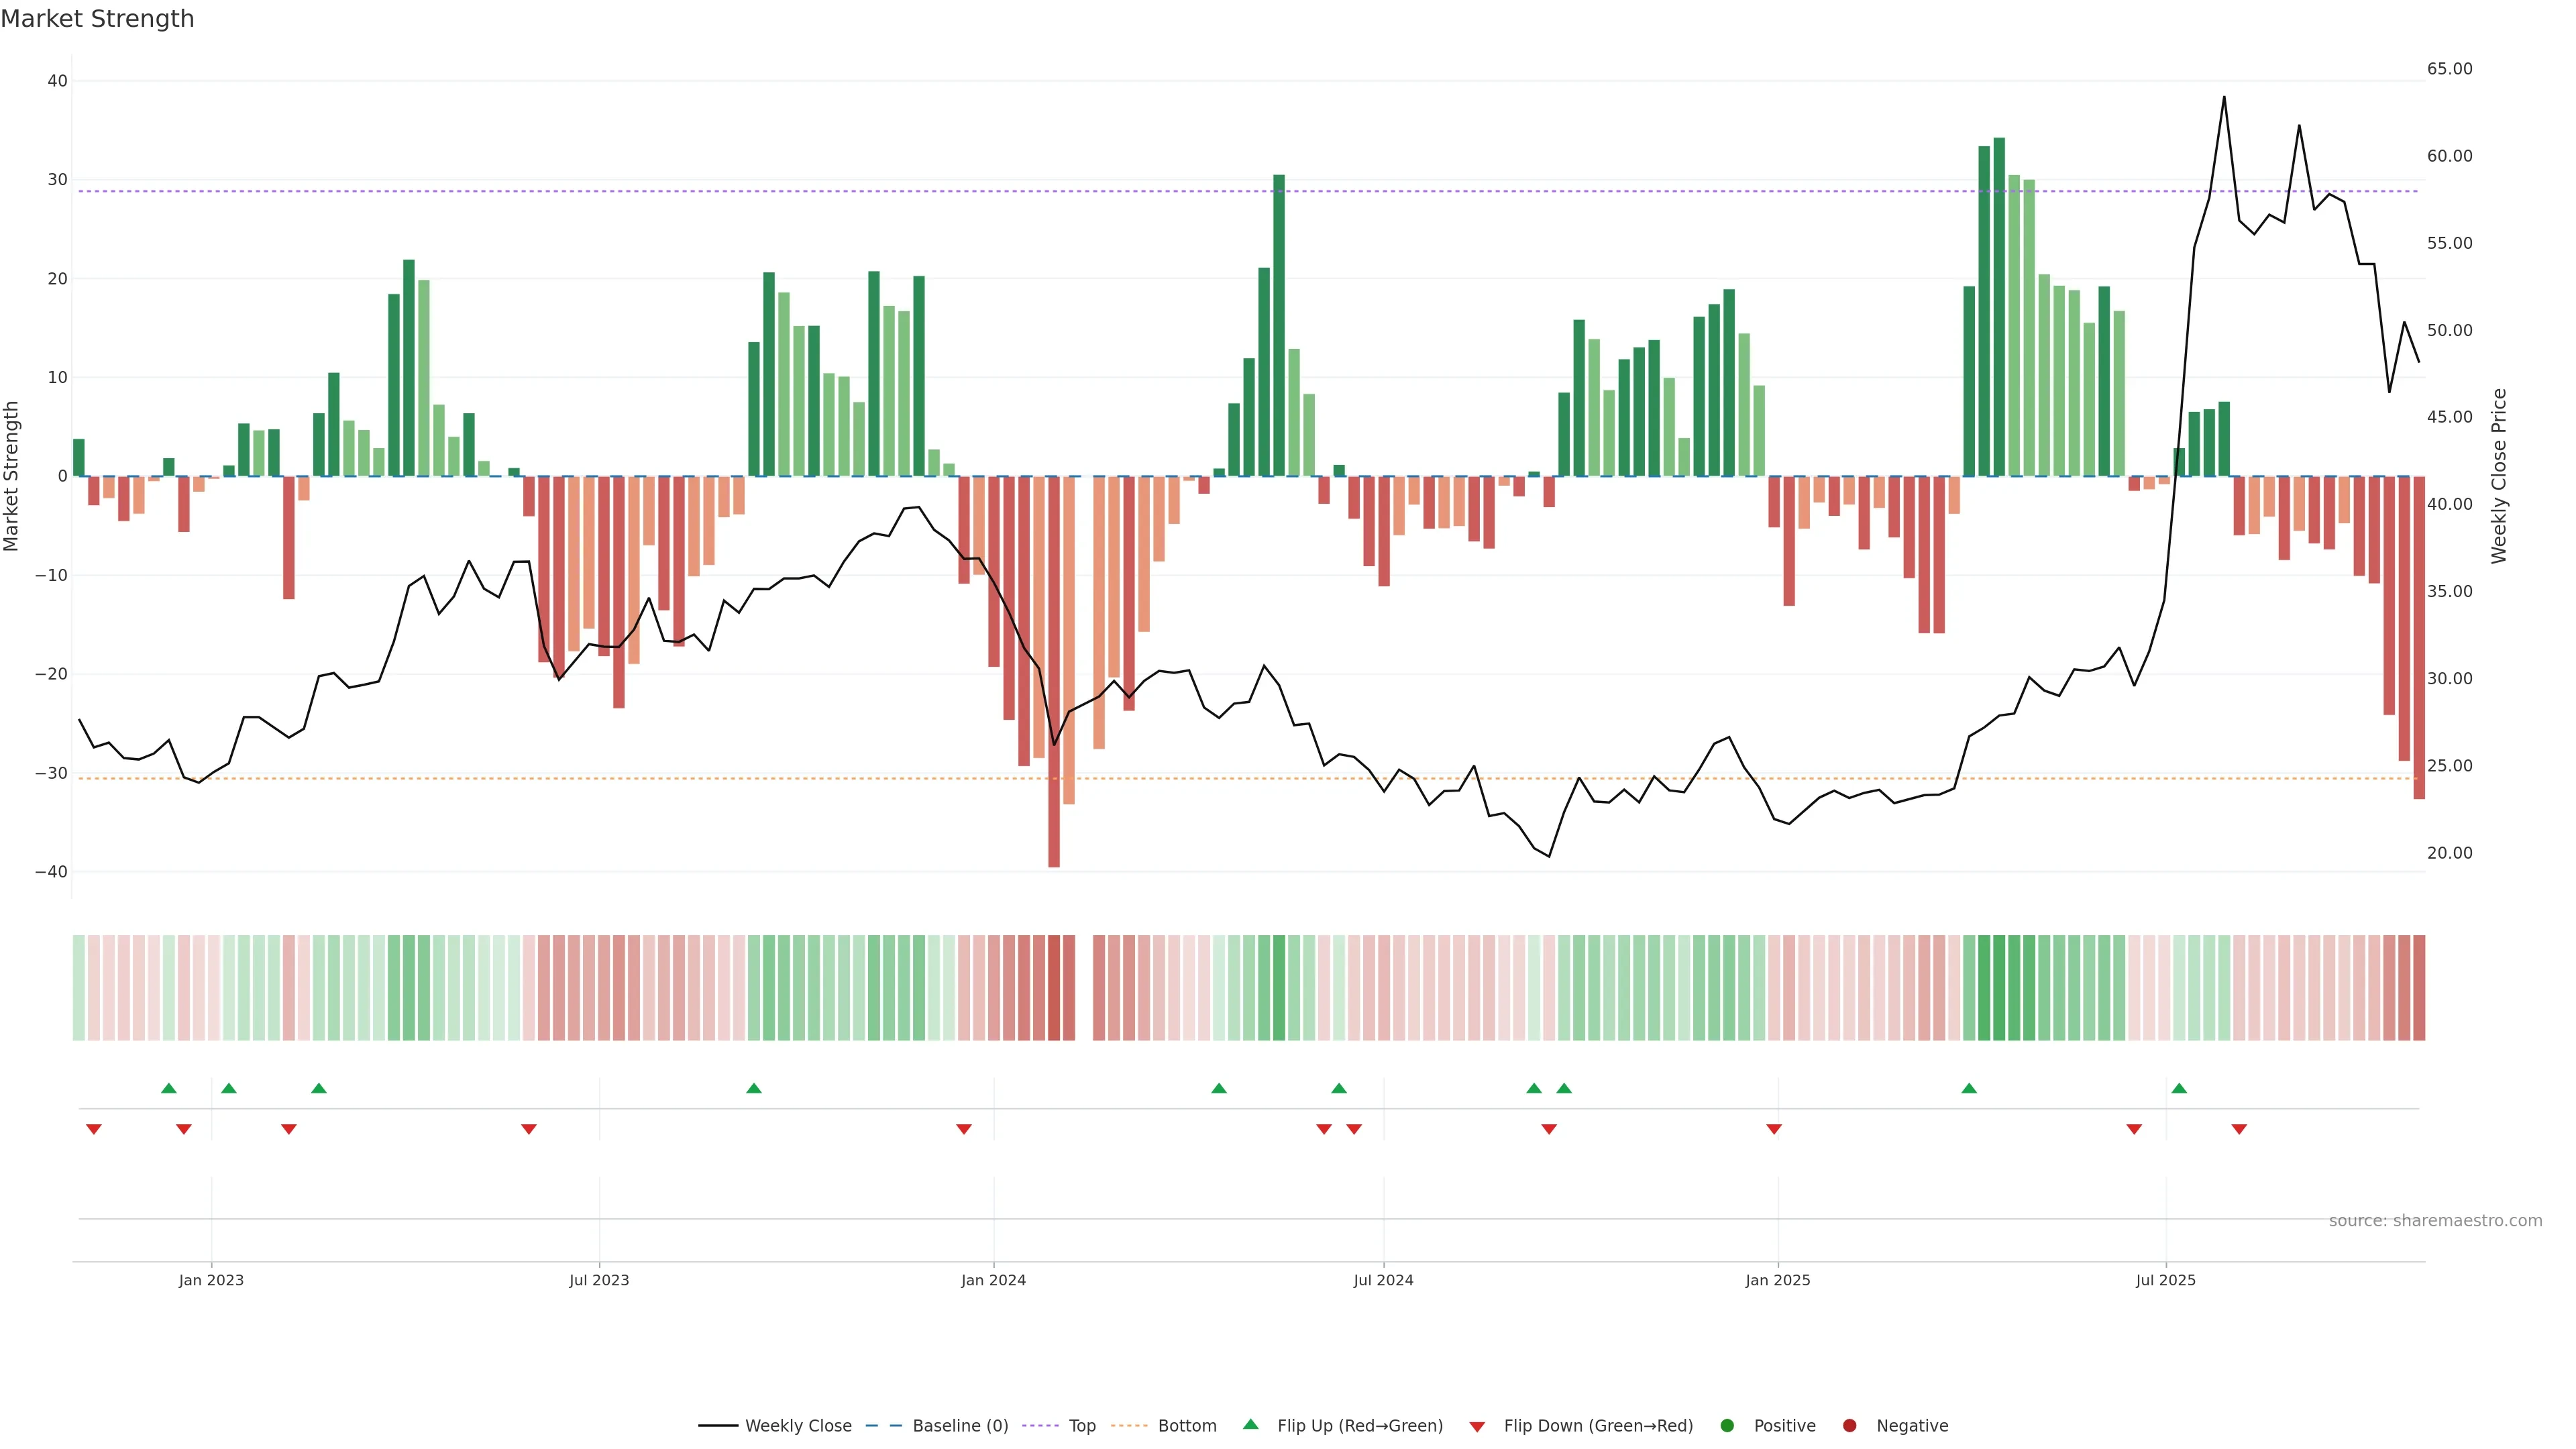Click the last red flip-down triangle after Jul 2025
Image resolution: width=2576 pixels, height=1449 pixels.
pyautogui.click(x=2239, y=1129)
